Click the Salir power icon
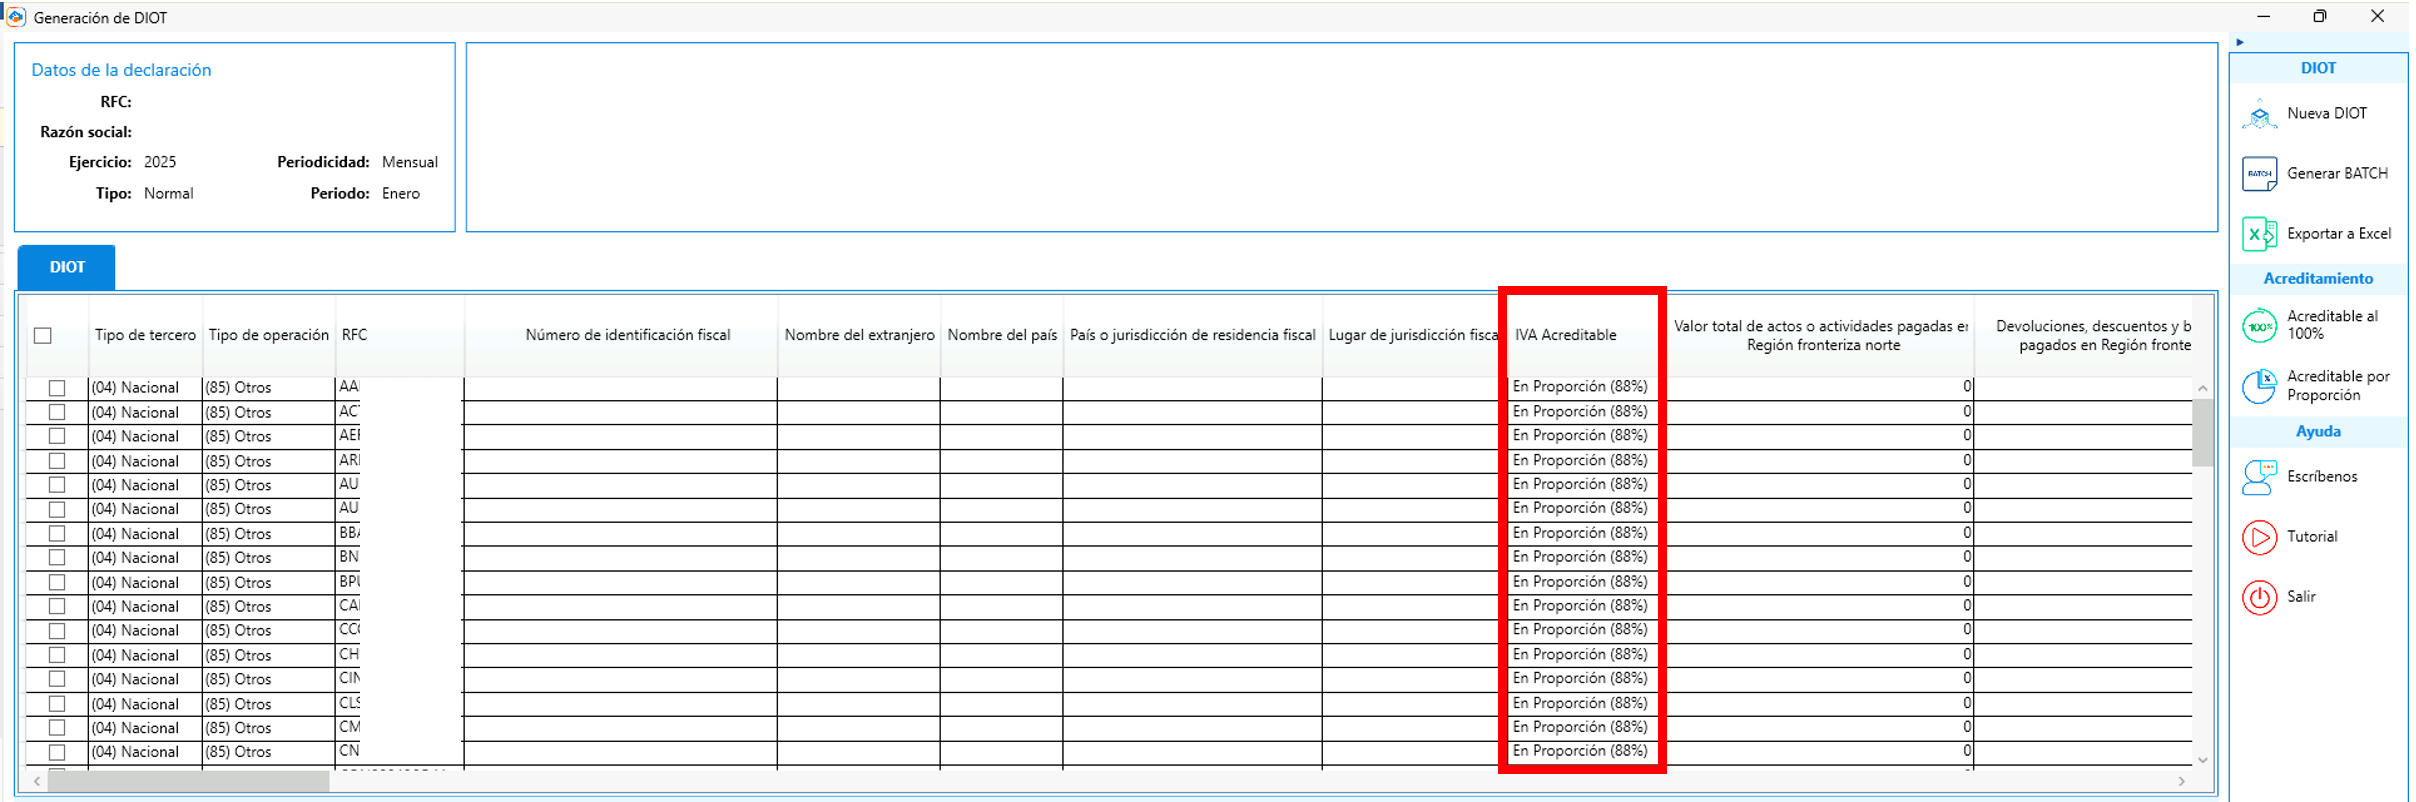 tap(2259, 597)
